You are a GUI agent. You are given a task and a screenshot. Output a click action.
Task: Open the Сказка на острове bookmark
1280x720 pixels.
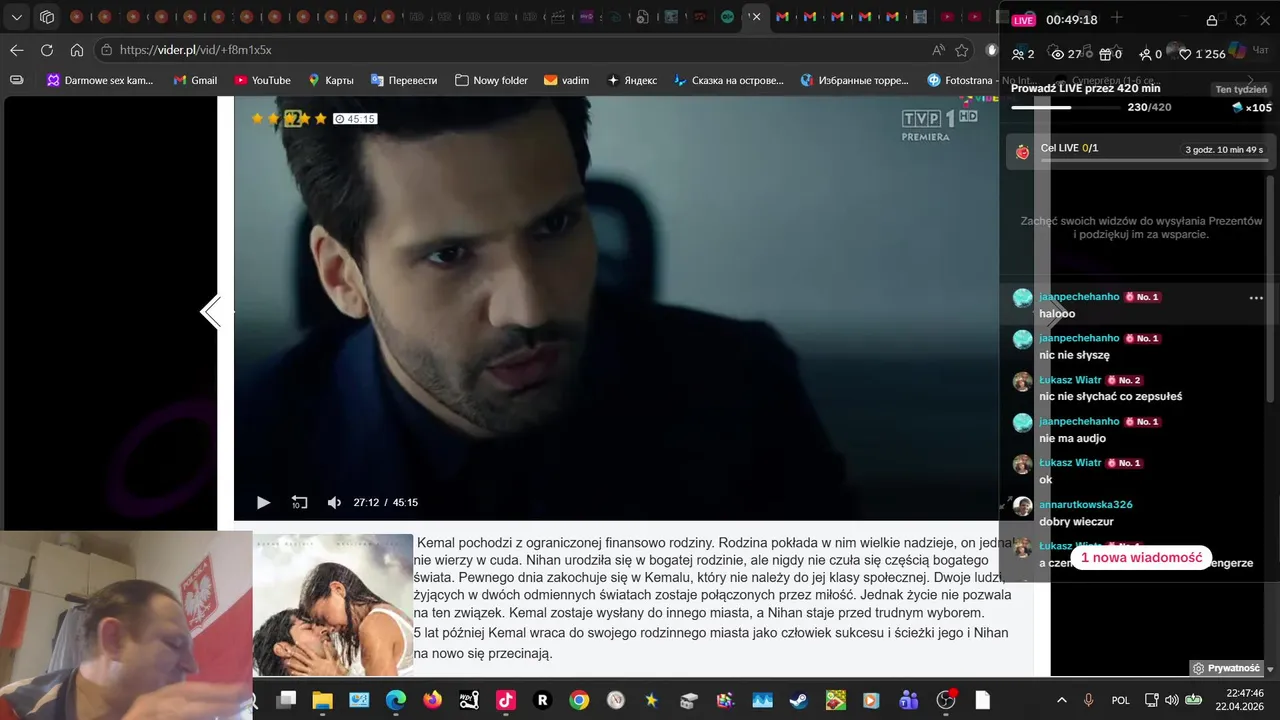729,80
